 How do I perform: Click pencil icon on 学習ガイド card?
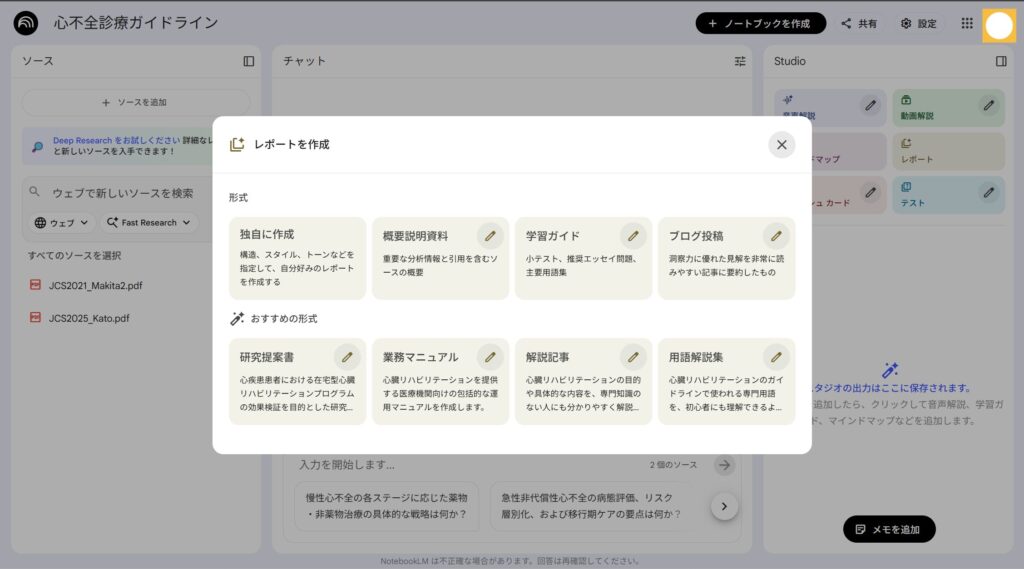click(632, 236)
